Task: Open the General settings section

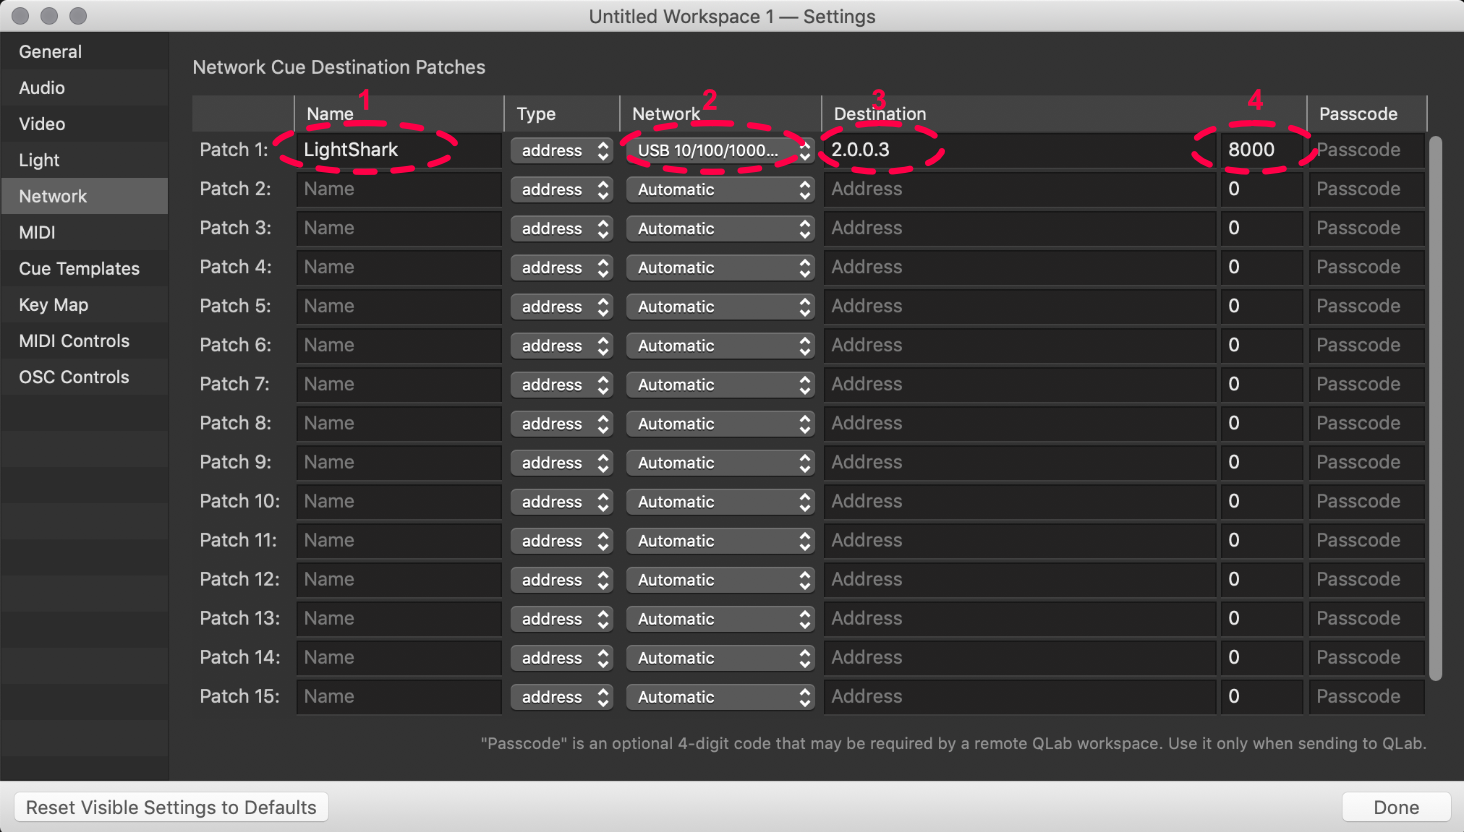Action: coord(84,52)
